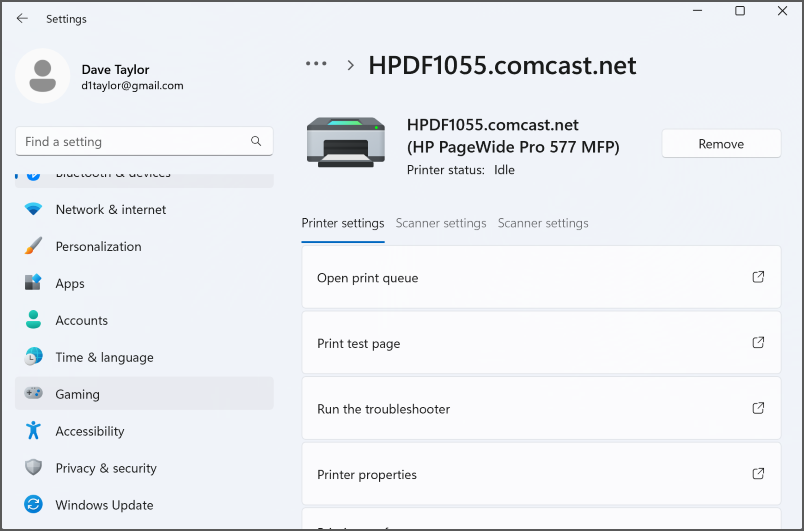Image resolution: width=804 pixels, height=531 pixels.
Task: Open Network & internet via its Wi-Fi icon
Action: coord(33,209)
